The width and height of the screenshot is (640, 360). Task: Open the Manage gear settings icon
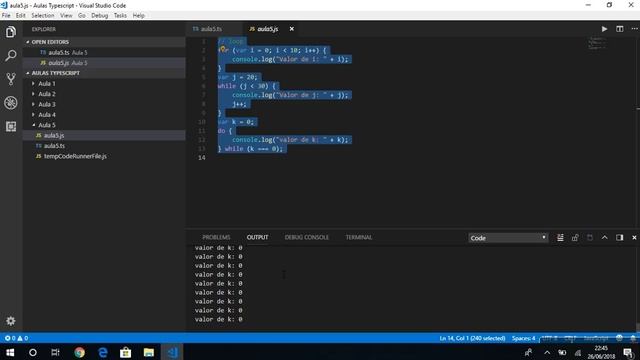11,321
